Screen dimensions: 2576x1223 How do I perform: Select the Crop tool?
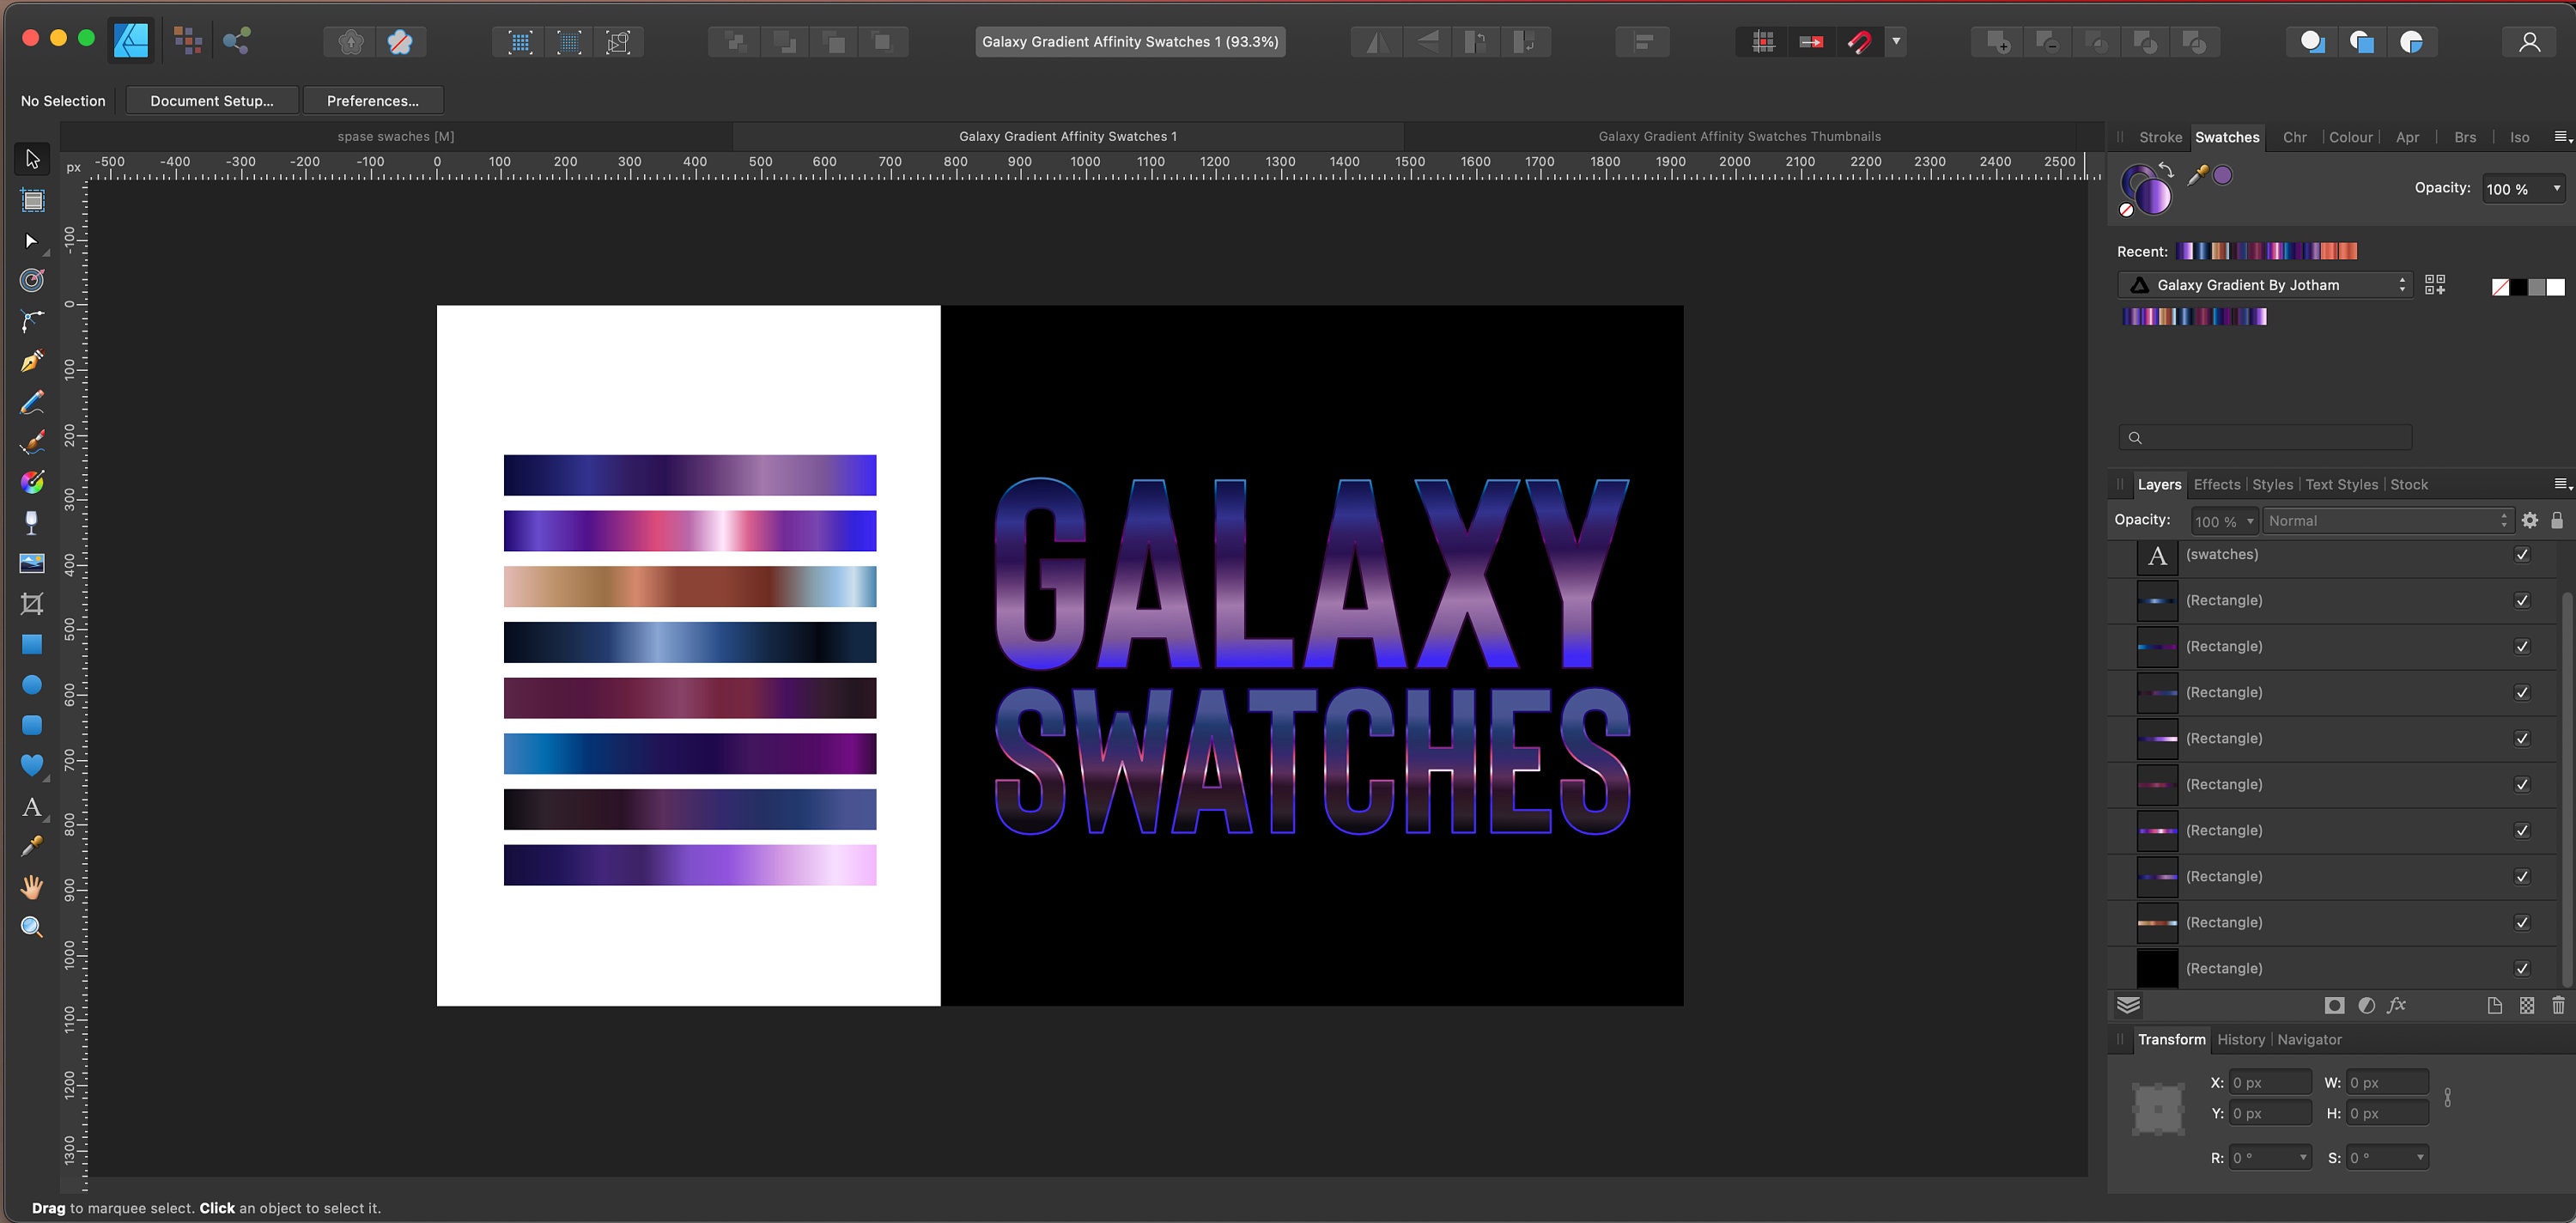pos(32,603)
